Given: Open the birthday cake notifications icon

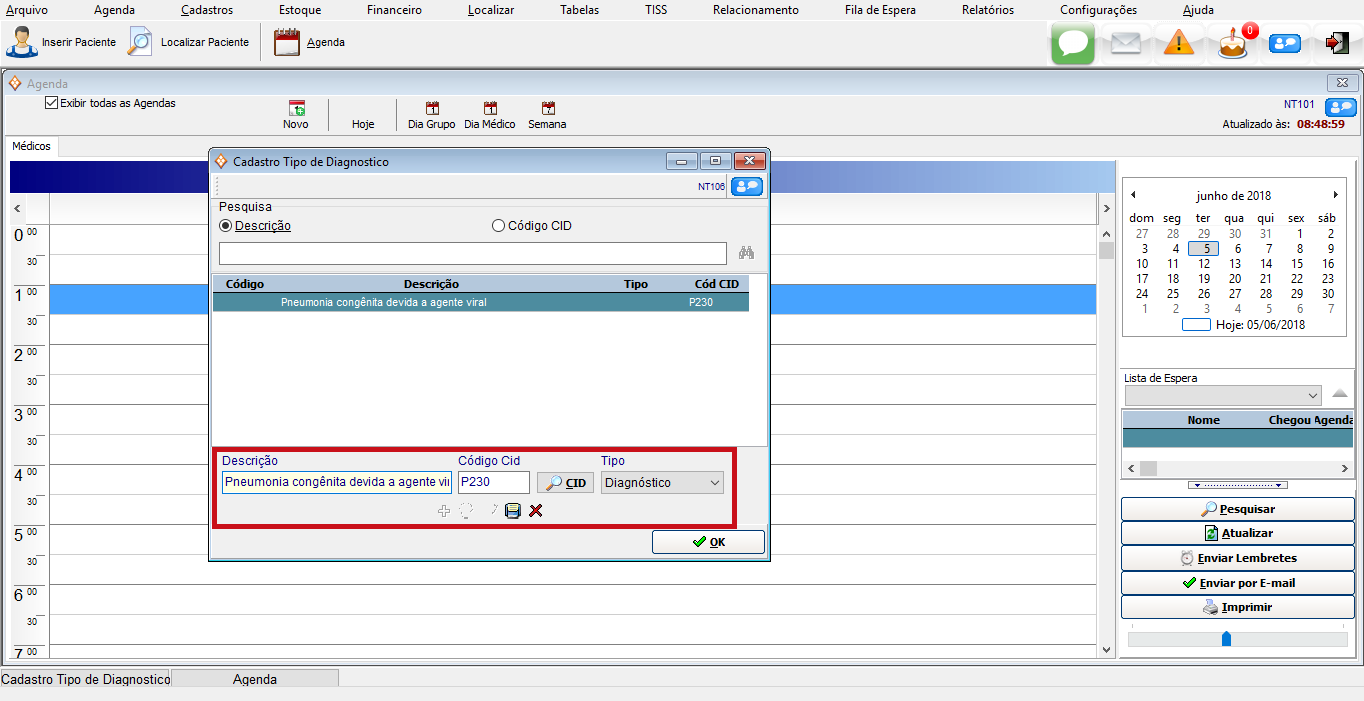Looking at the screenshot, I should (1233, 44).
